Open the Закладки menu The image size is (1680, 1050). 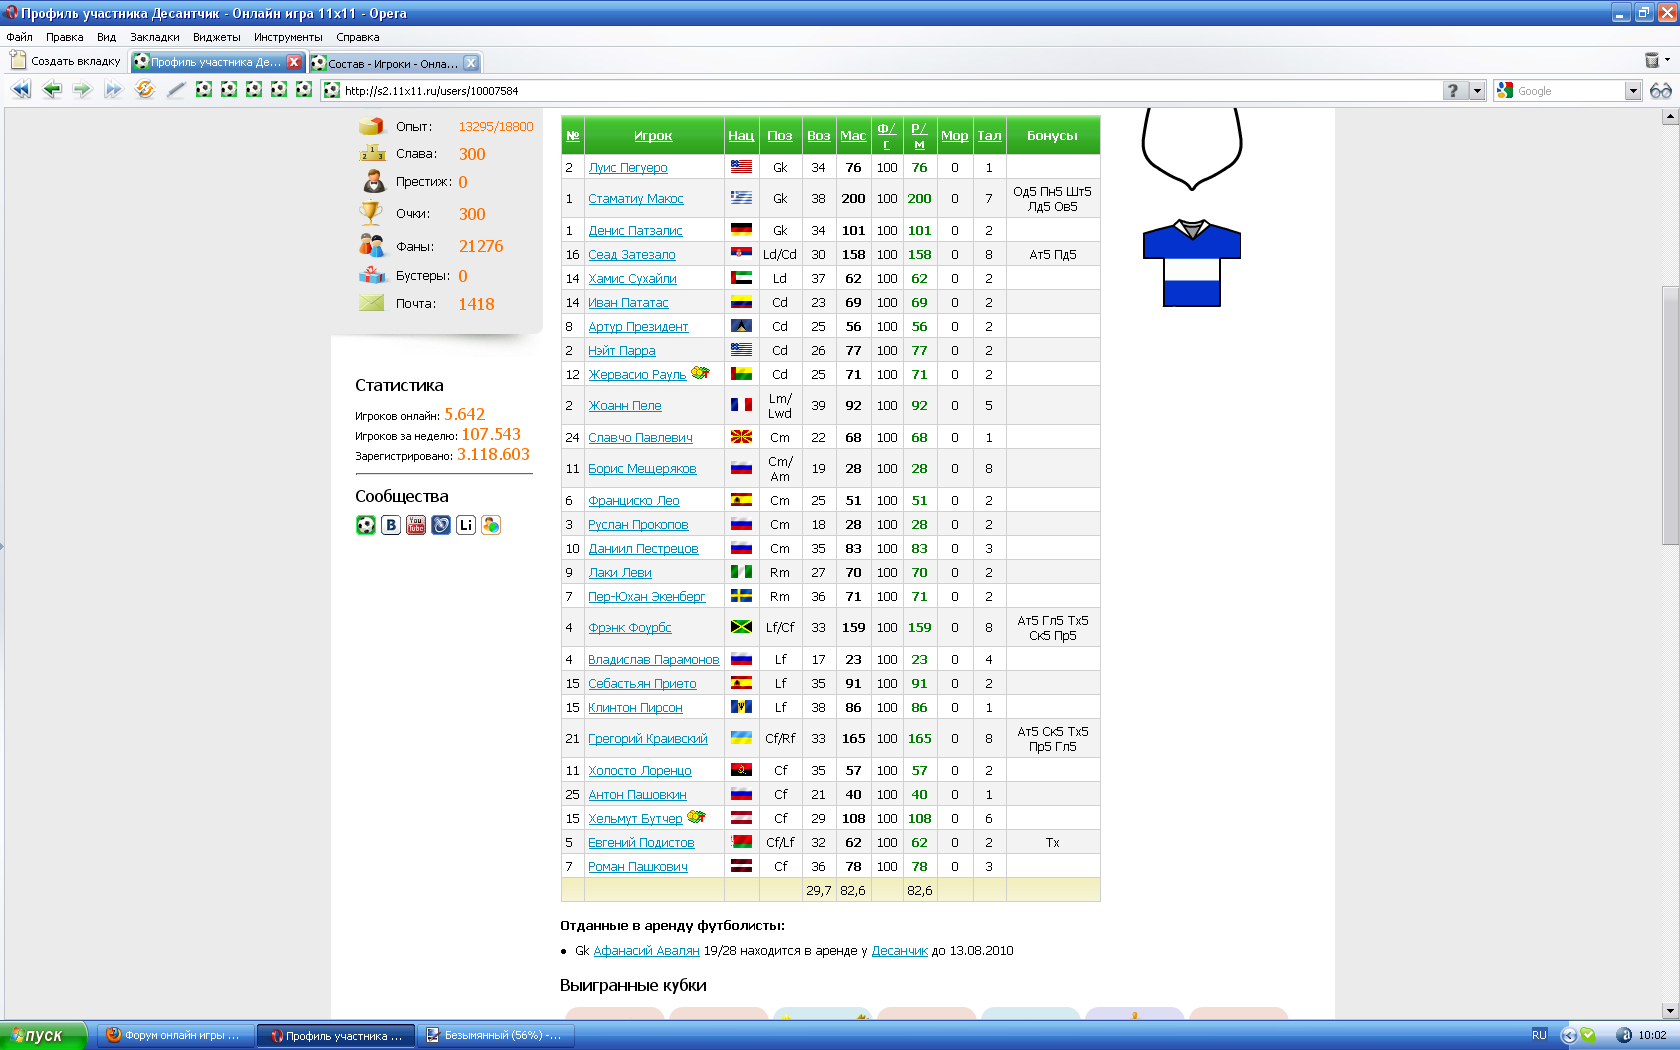[x=155, y=37]
